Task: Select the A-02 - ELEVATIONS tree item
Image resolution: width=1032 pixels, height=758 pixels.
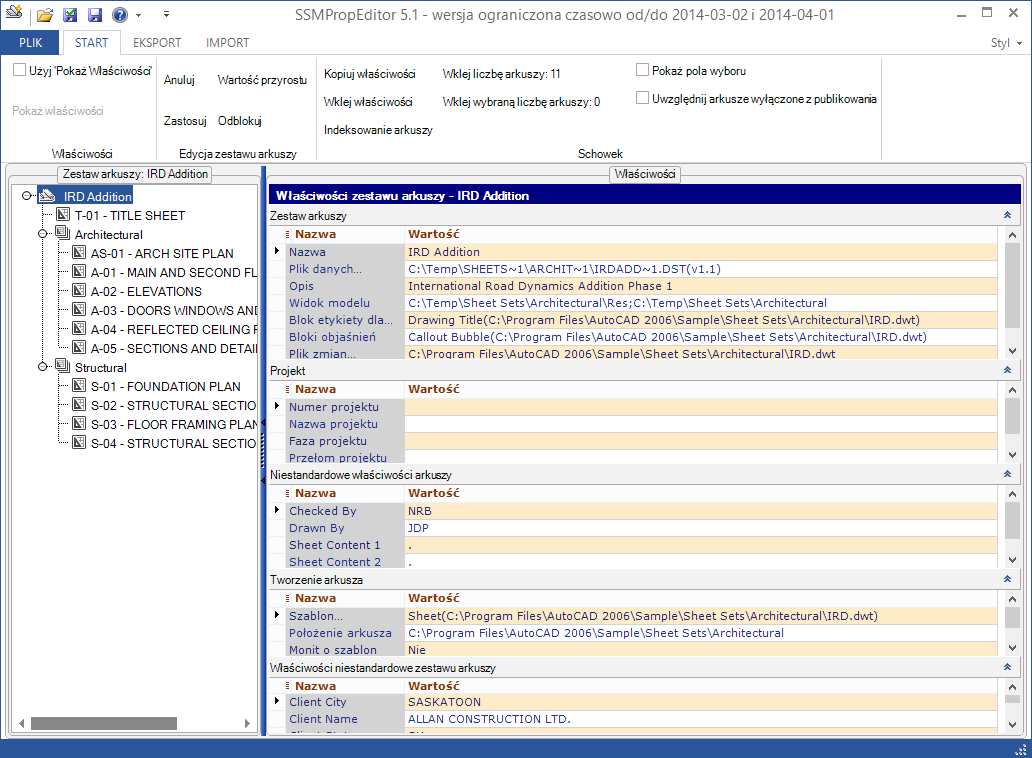Action: coord(146,291)
